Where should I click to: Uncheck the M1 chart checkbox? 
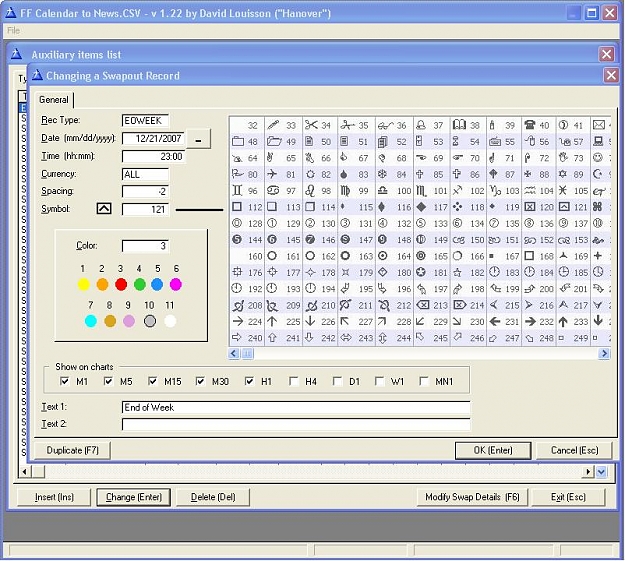[x=64, y=381]
